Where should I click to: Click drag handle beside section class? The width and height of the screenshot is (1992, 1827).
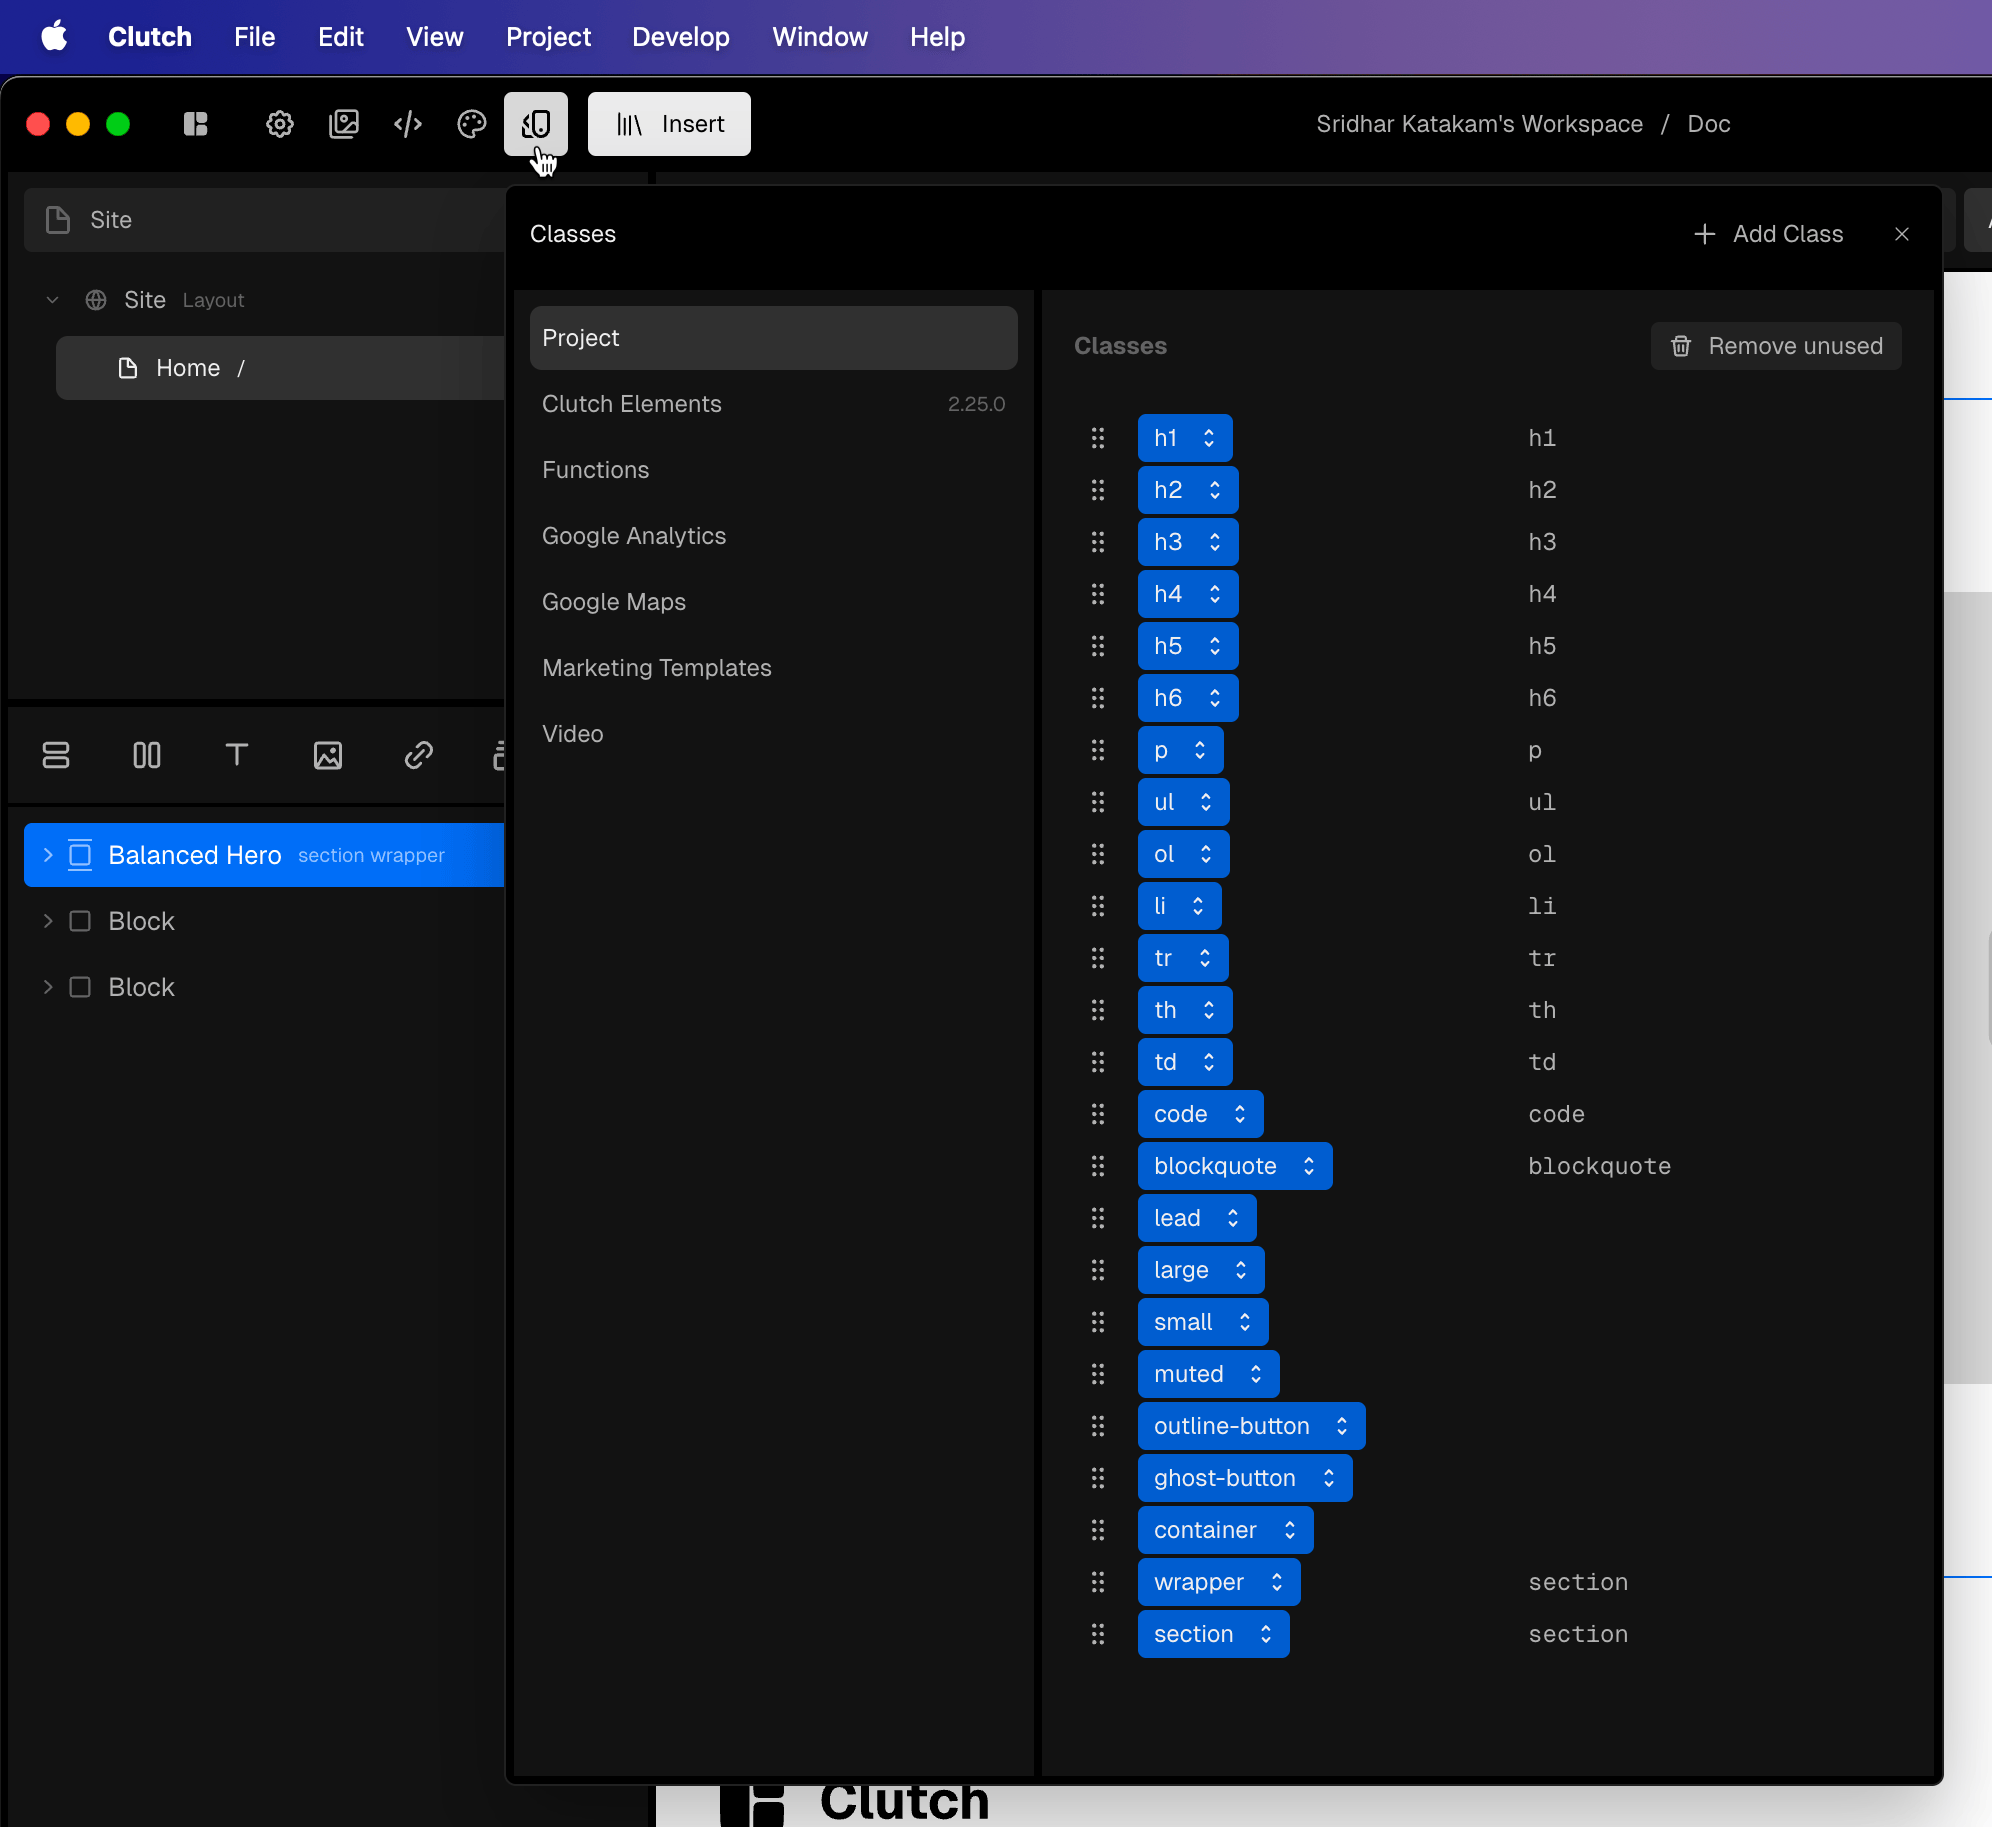pos(1098,1634)
